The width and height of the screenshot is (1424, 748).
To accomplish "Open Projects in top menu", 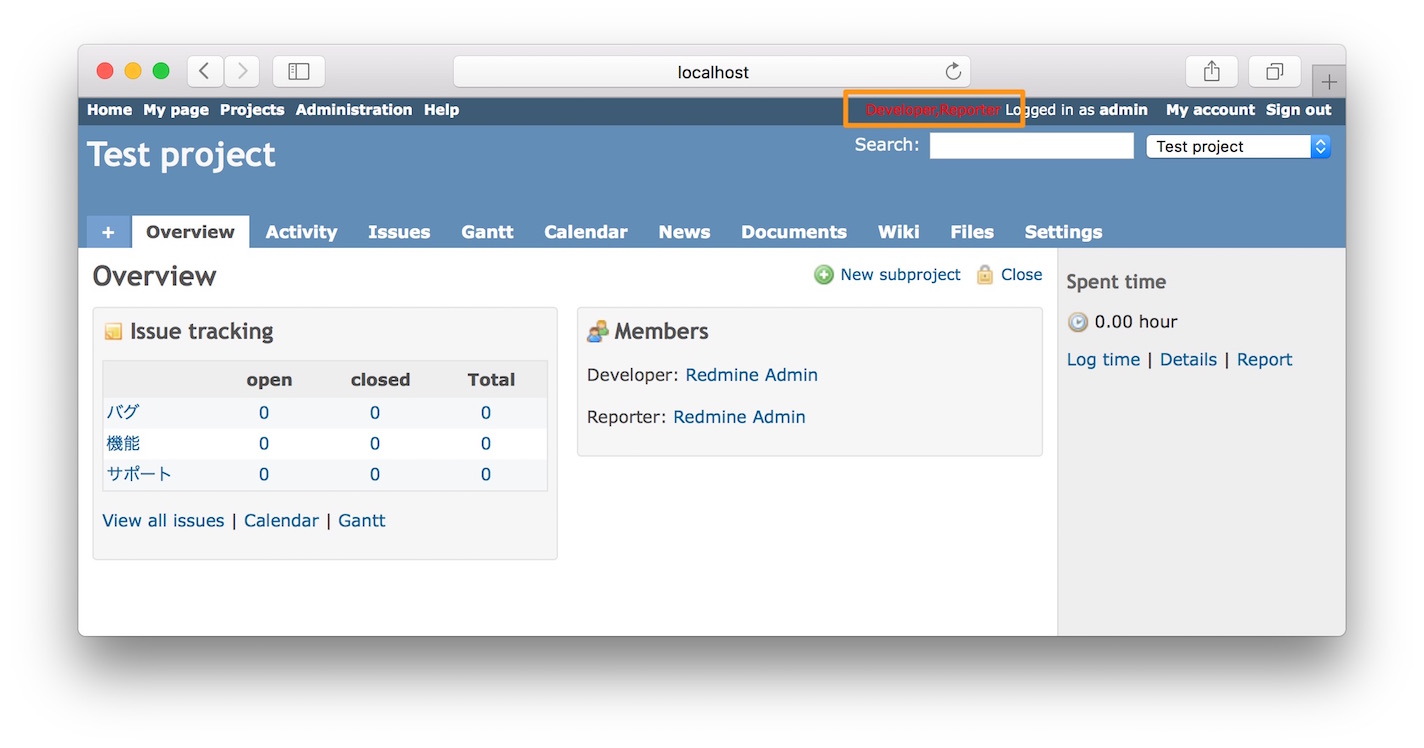I will (x=252, y=110).
